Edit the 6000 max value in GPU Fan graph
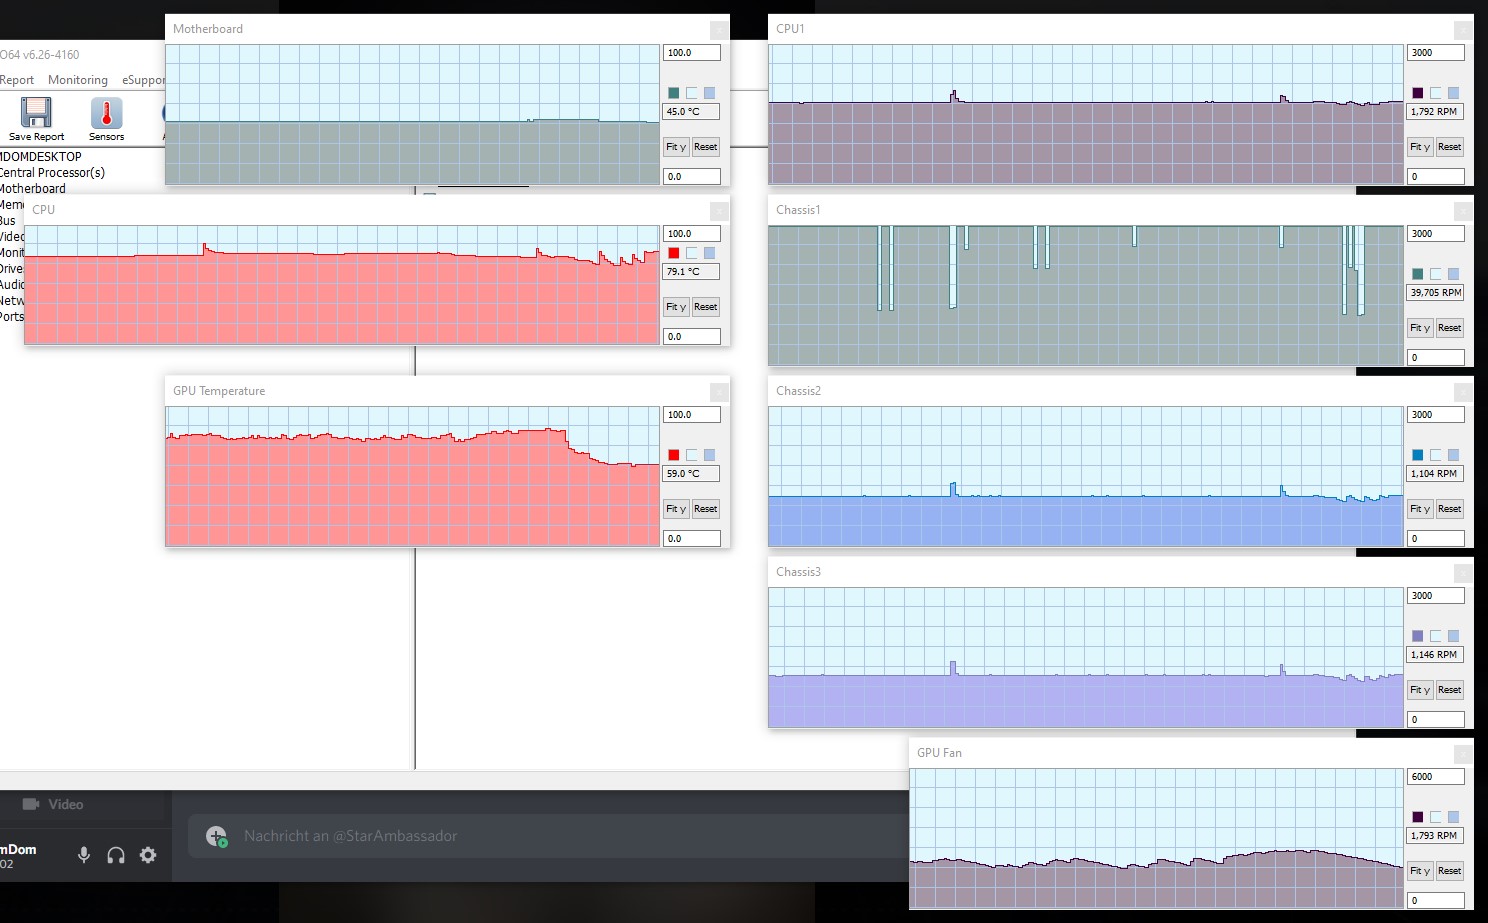1488x923 pixels. tap(1436, 777)
